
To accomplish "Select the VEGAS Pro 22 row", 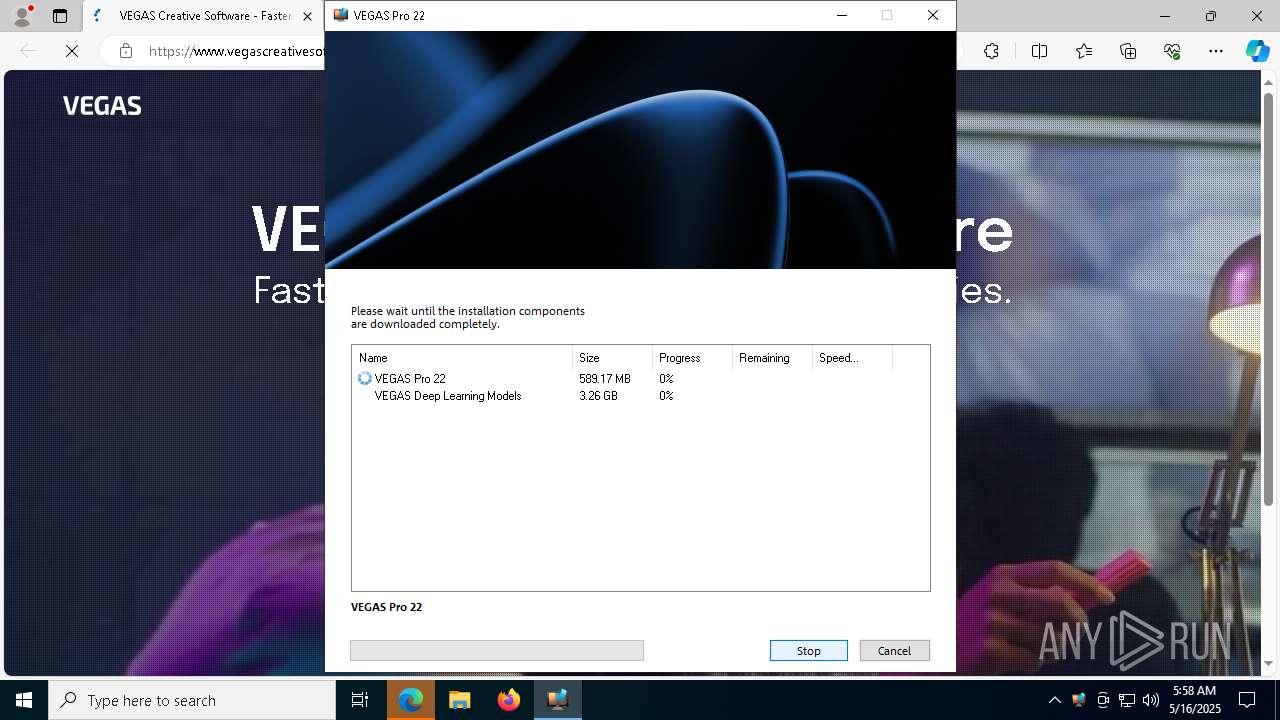I will (x=640, y=379).
